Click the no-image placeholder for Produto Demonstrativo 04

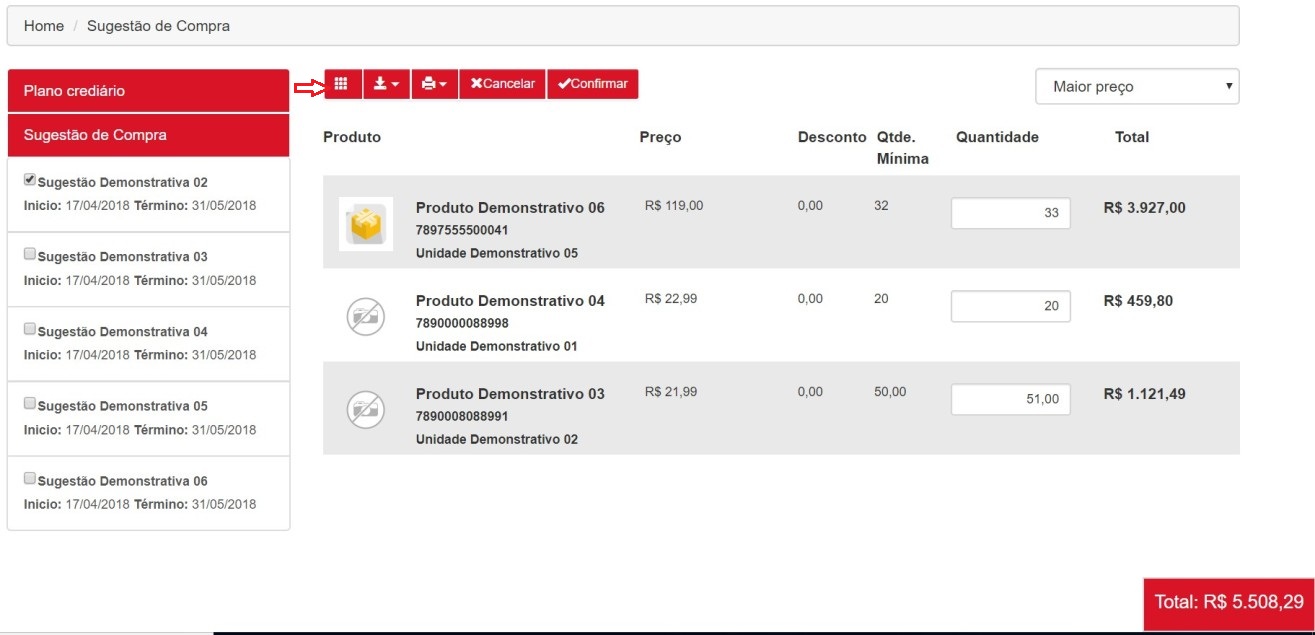coord(366,316)
